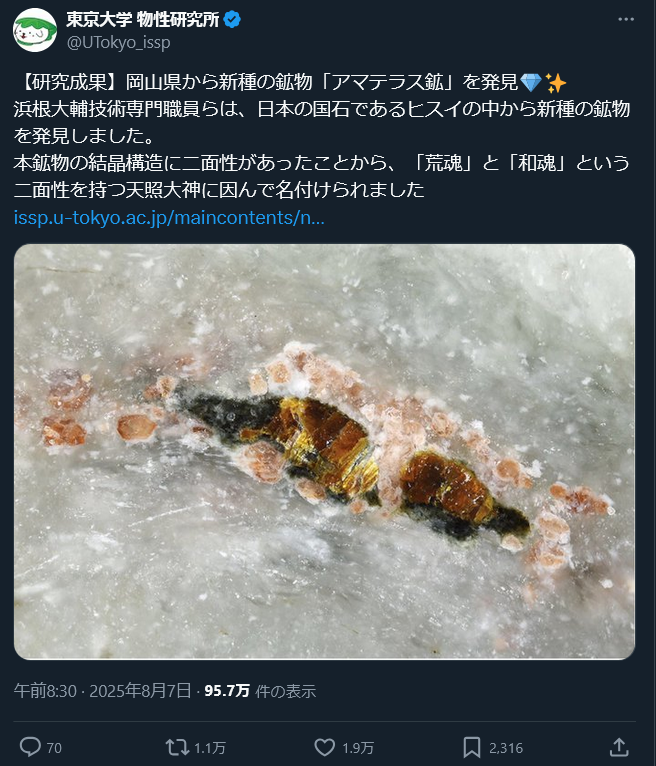
Task: Click the like count 1.9万
Action: tap(358, 748)
